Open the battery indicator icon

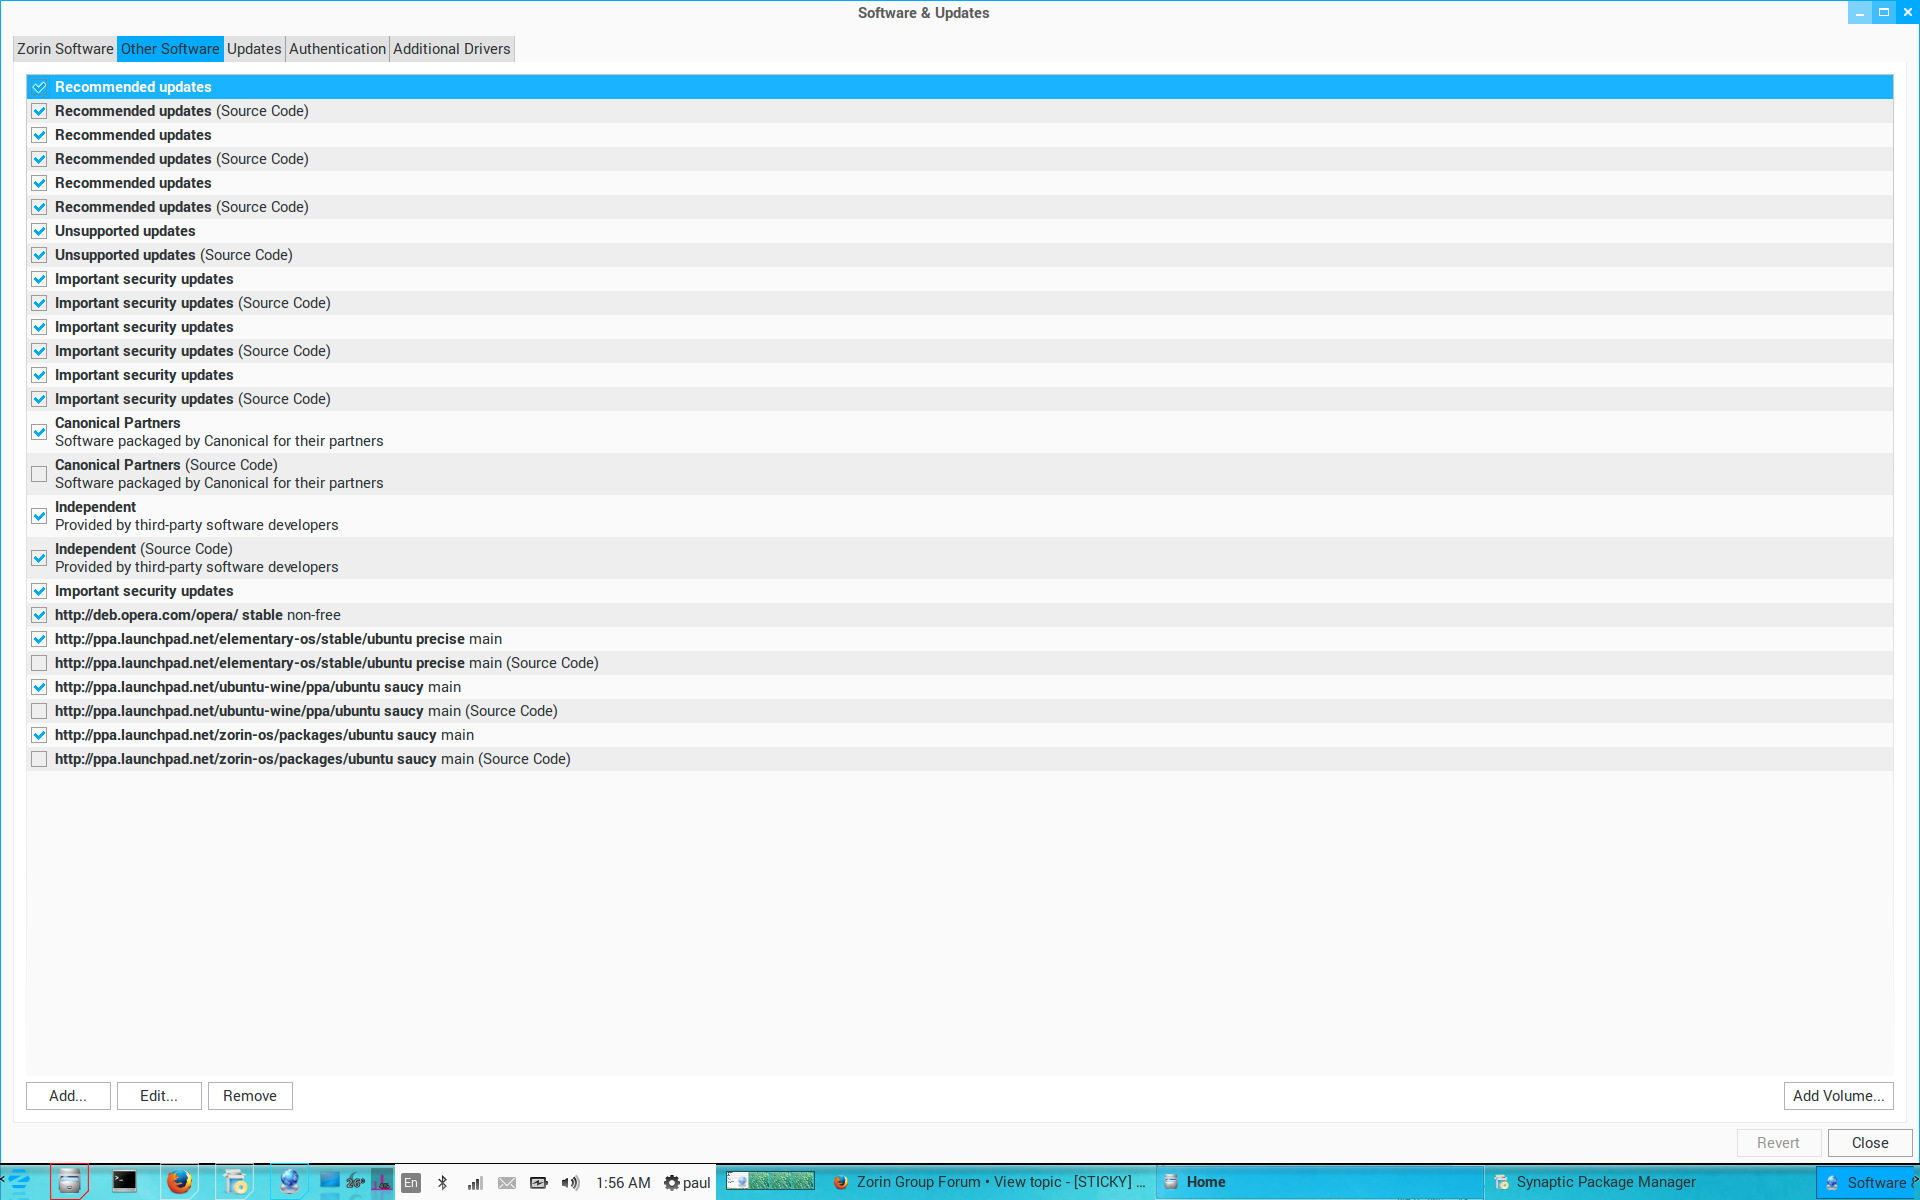538,1182
